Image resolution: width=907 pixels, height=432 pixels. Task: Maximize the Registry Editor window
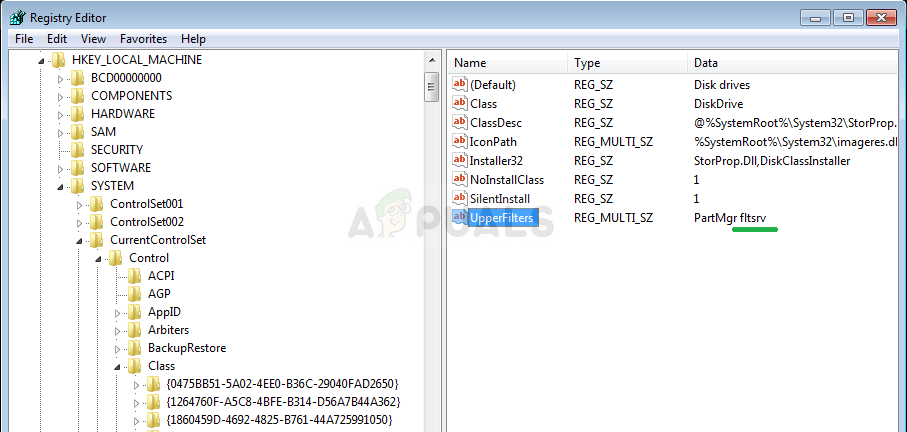849,18
